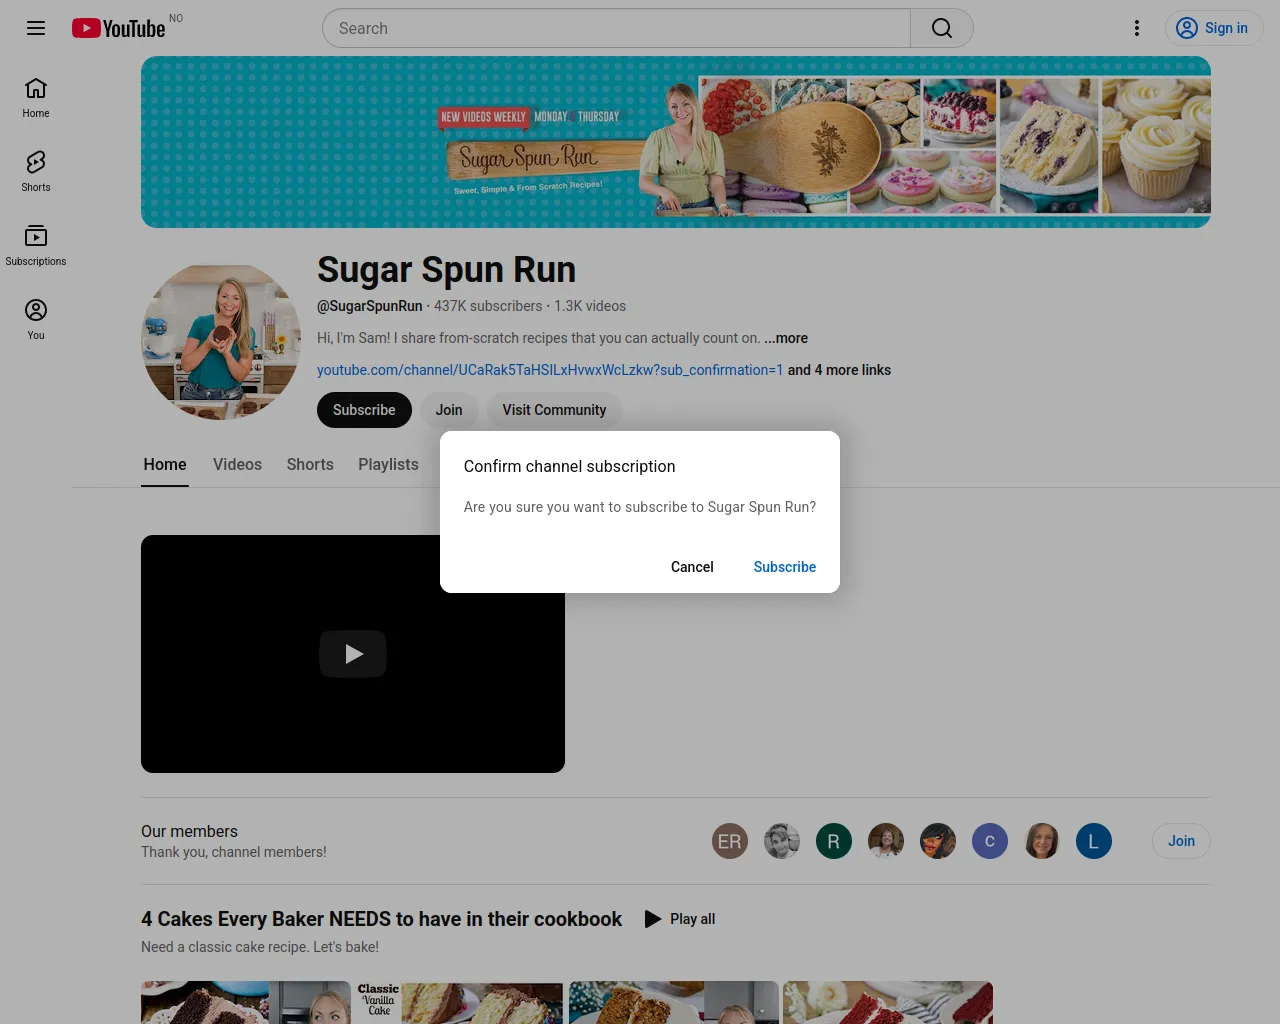Switch to the Videos tab
The width and height of the screenshot is (1280, 1024).
tap(237, 465)
